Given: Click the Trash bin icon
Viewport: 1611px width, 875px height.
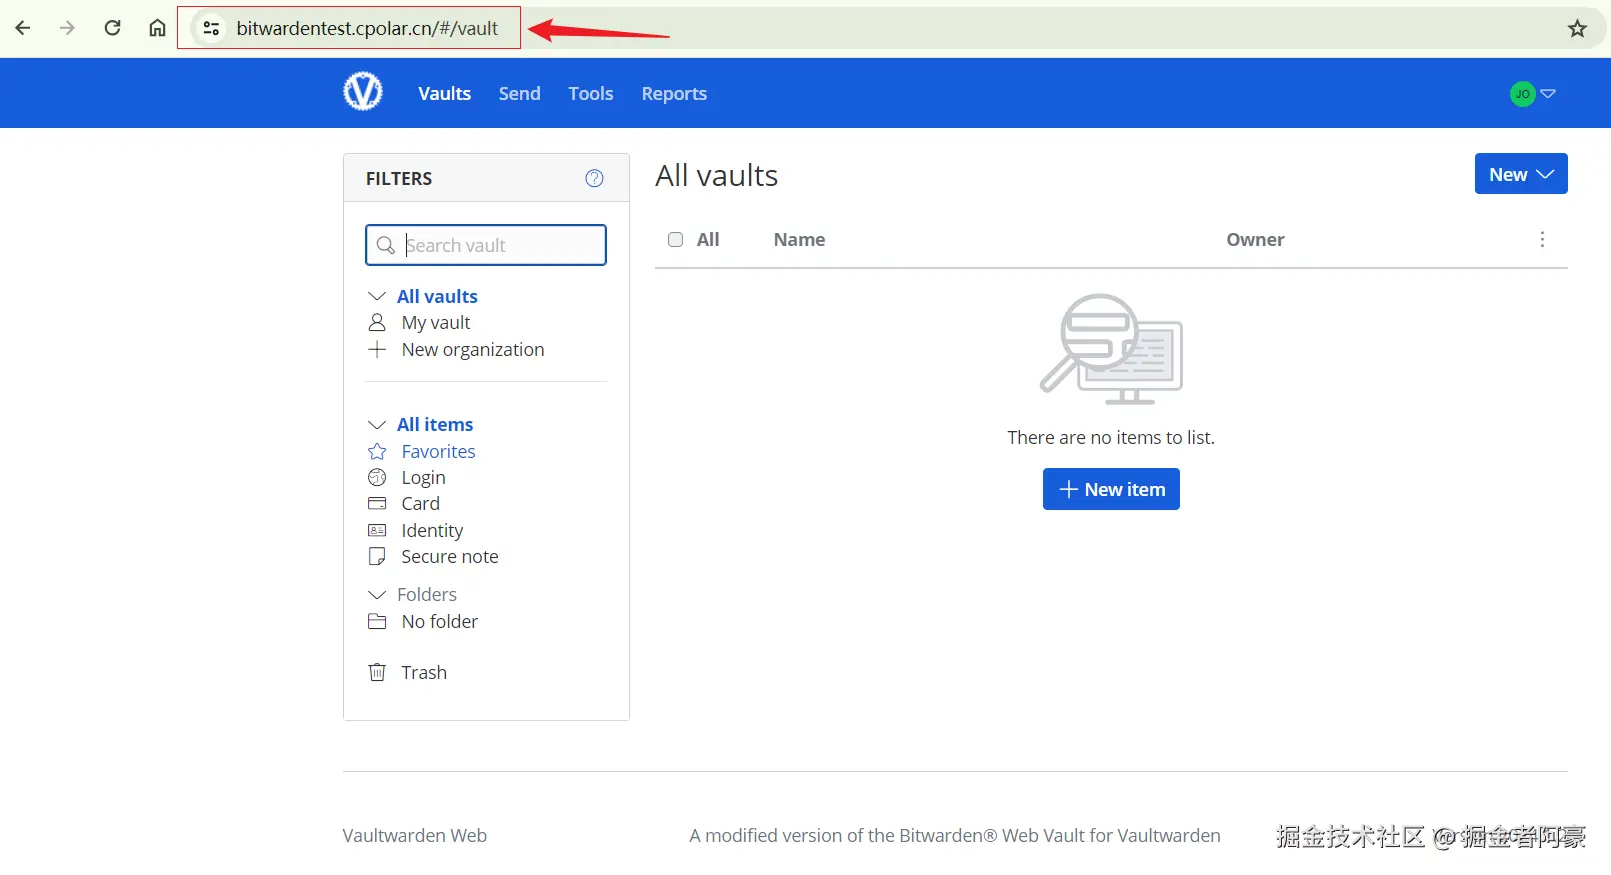Looking at the screenshot, I should [377, 672].
